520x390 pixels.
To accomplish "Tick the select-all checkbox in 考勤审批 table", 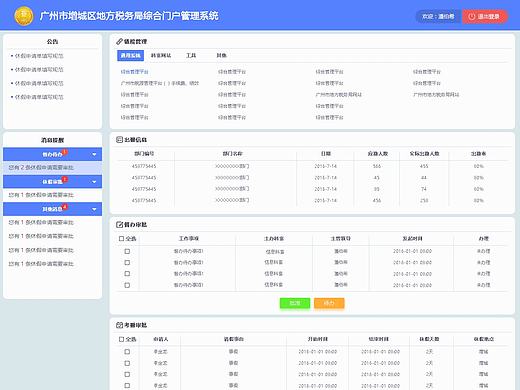I will tap(121, 339).
